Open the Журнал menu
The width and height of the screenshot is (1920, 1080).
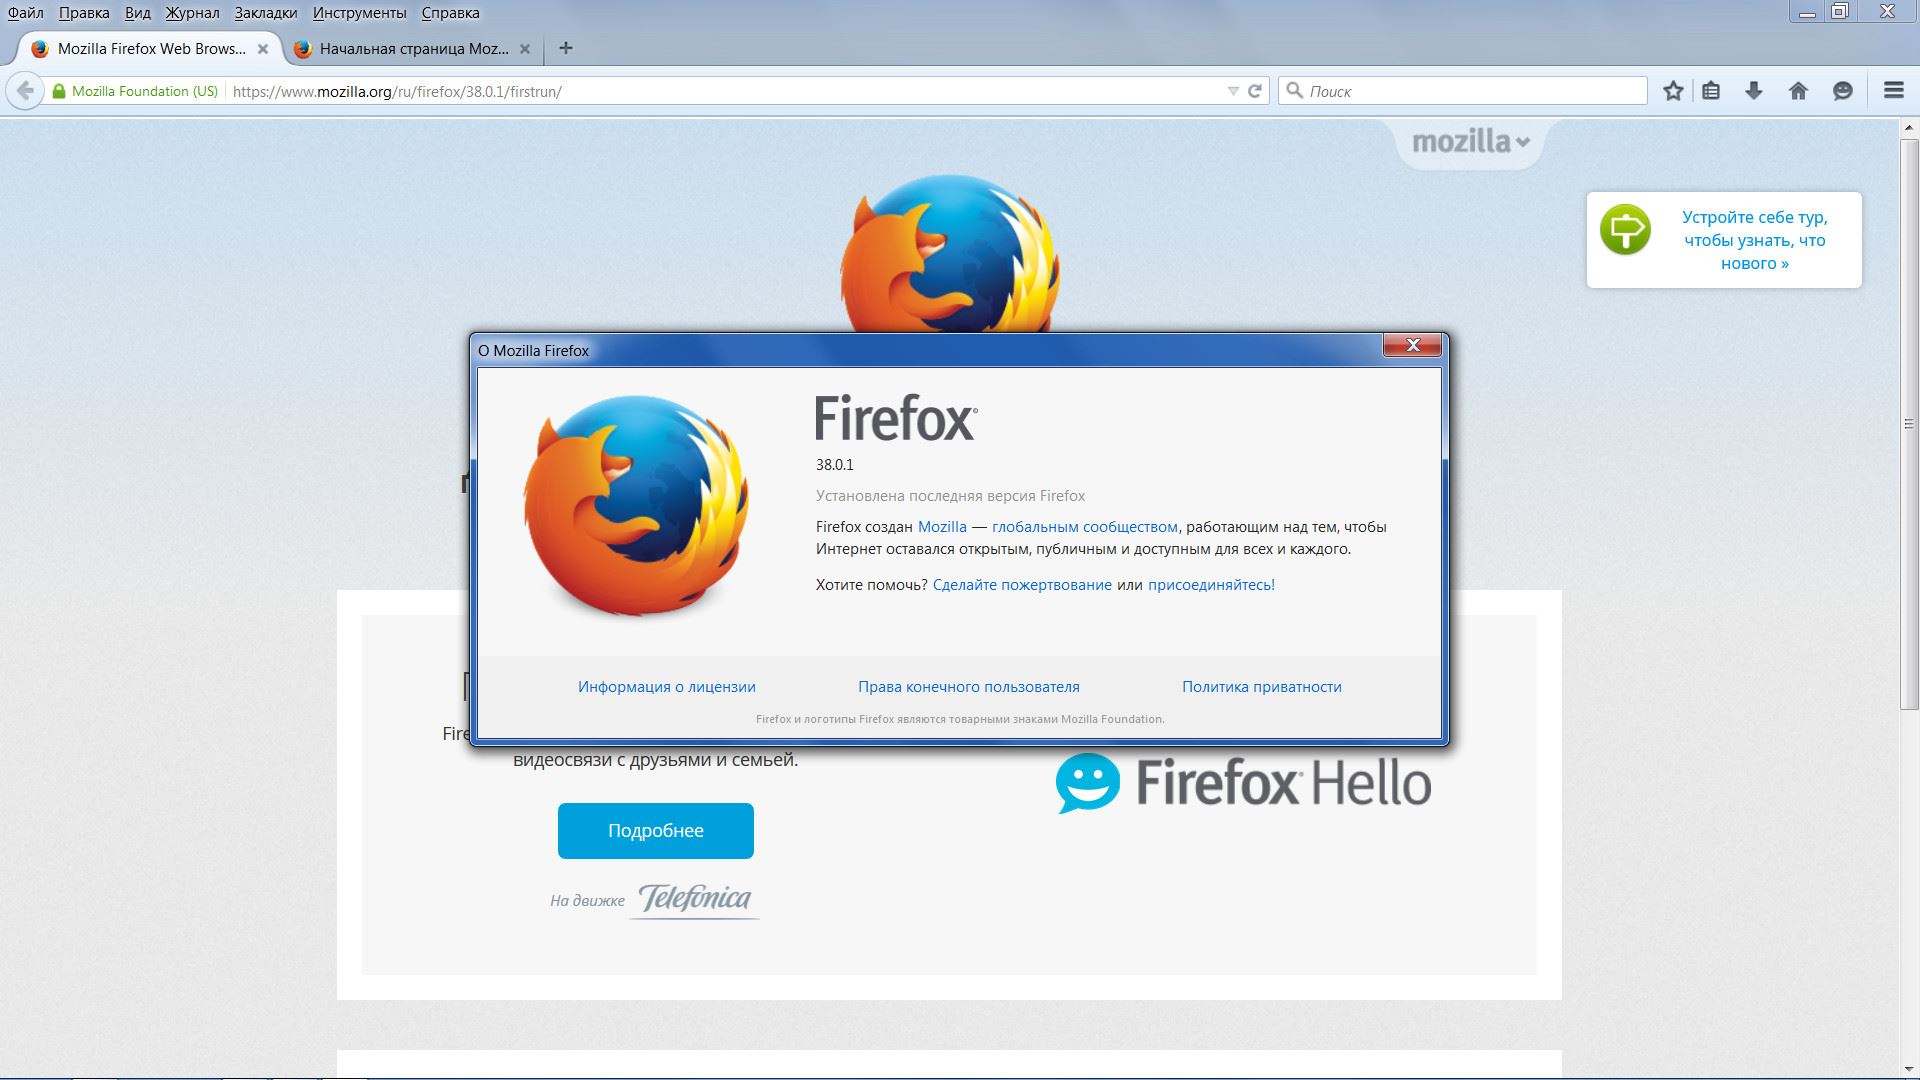click(192, 13)
